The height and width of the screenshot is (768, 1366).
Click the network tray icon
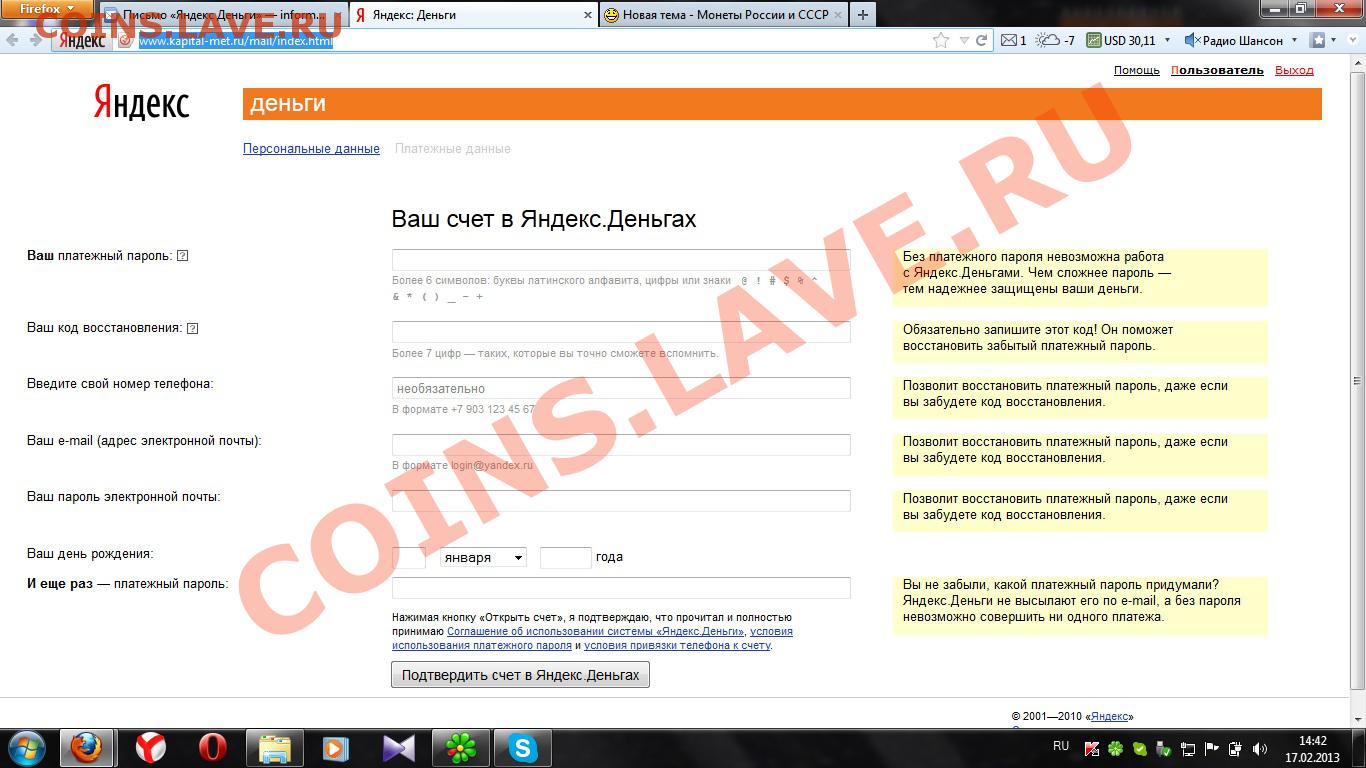1188,748
